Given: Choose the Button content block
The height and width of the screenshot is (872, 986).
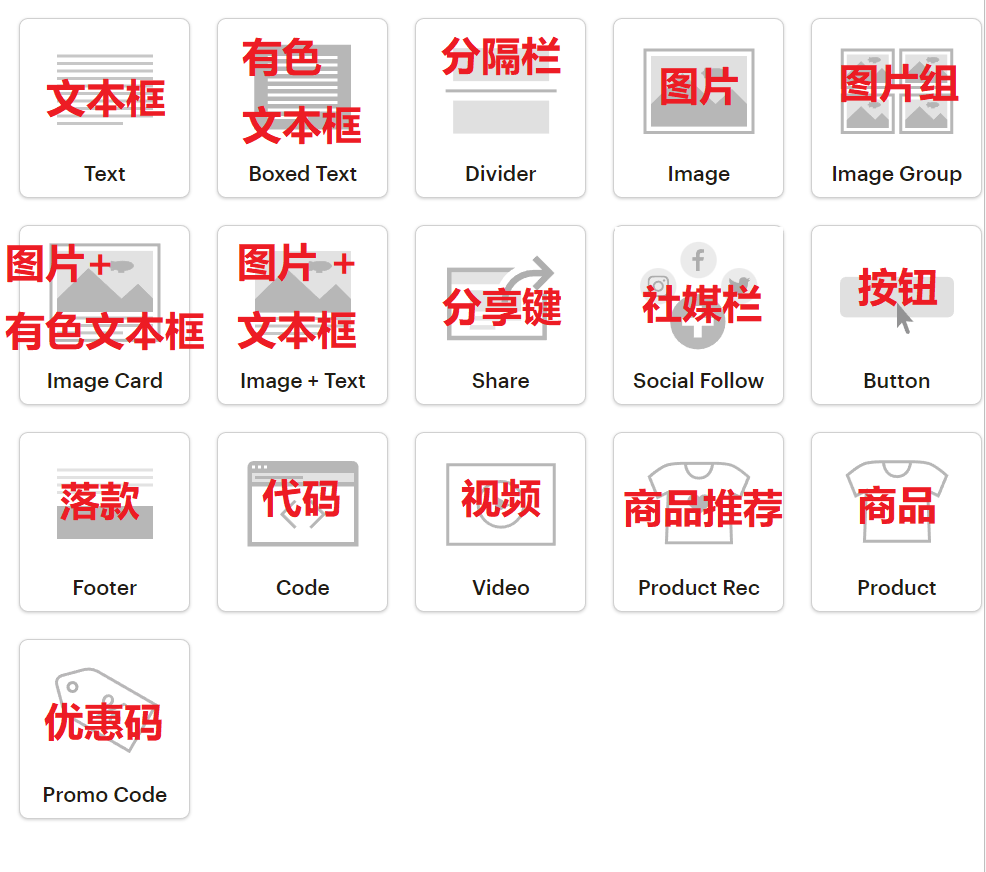Looking at the screenshot, I should (895, 312).
